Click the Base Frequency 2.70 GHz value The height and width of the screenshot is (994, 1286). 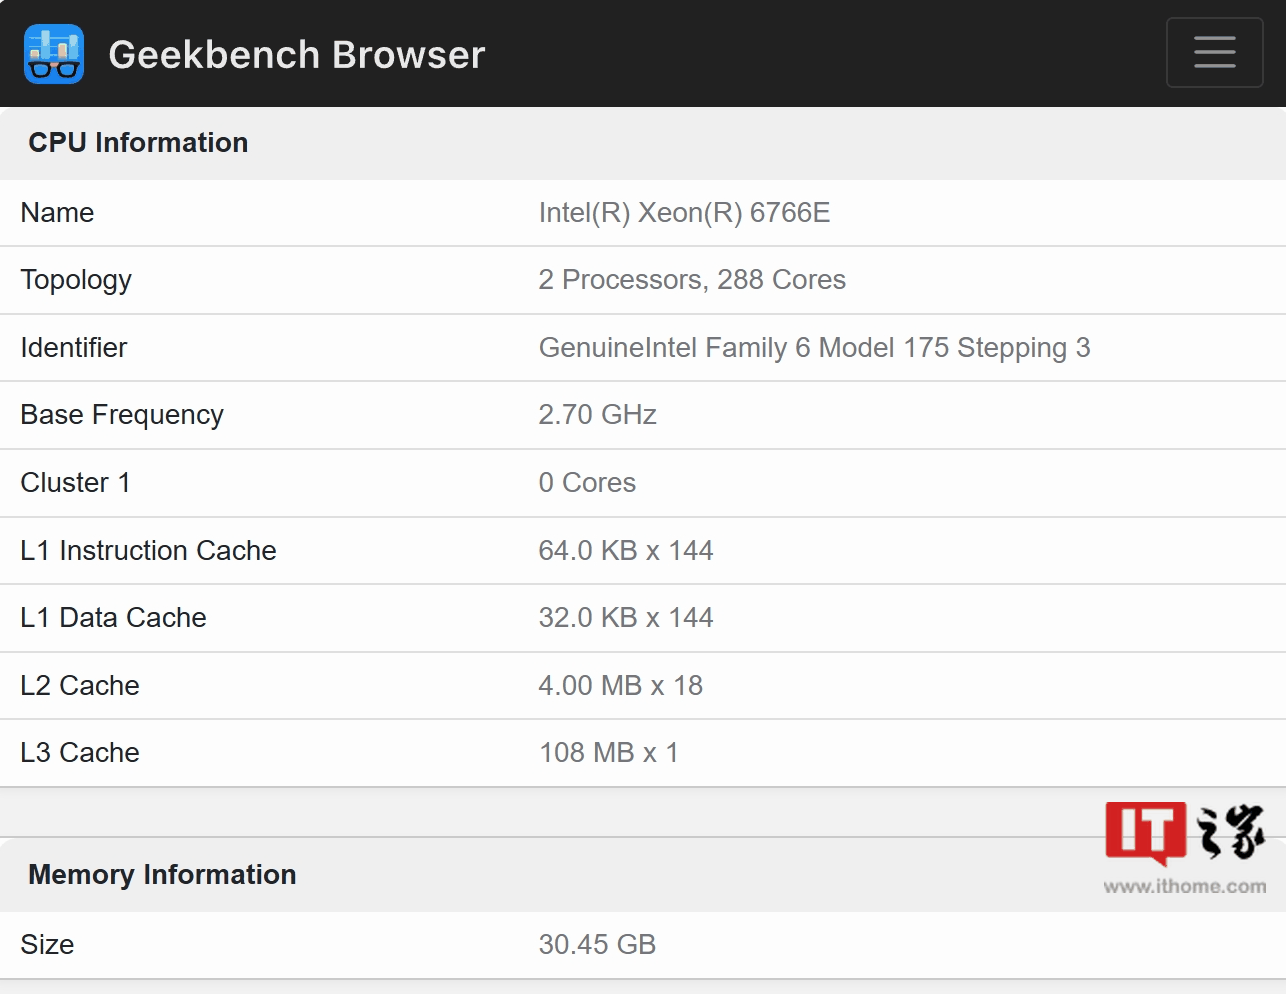[x=597, y=415]
